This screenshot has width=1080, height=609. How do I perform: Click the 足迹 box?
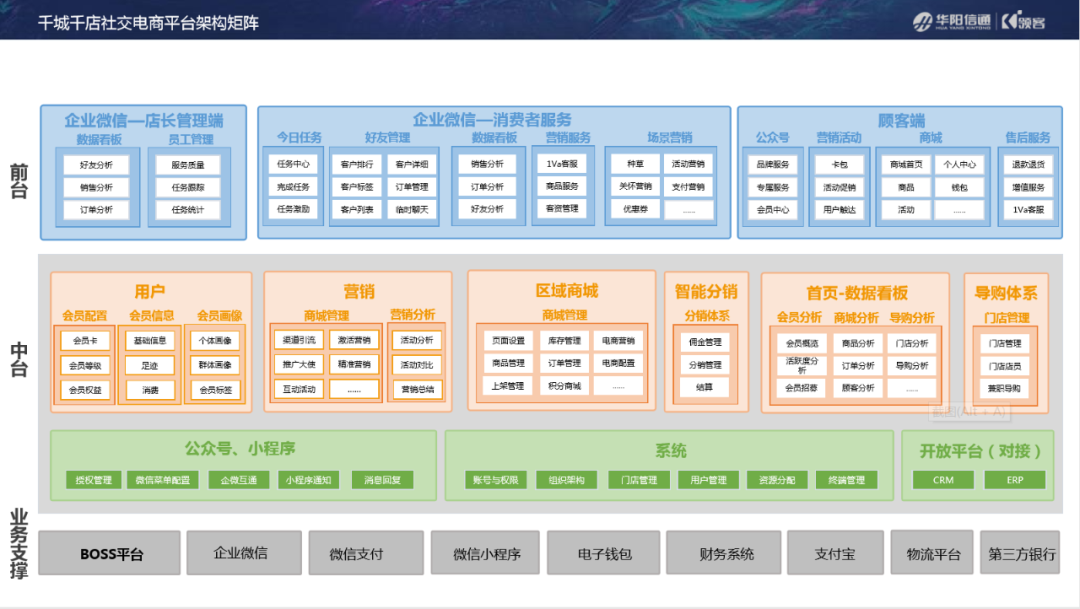(150, 365)
